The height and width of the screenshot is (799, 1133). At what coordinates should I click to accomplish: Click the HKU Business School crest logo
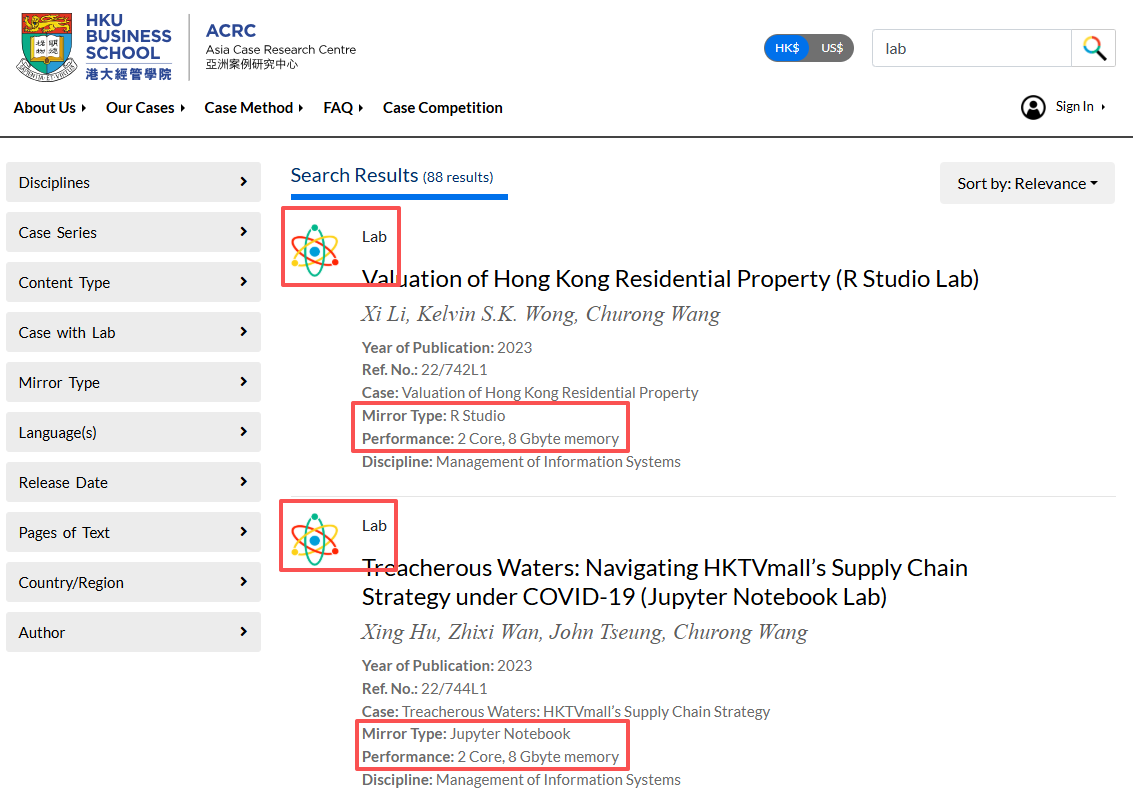46,47
